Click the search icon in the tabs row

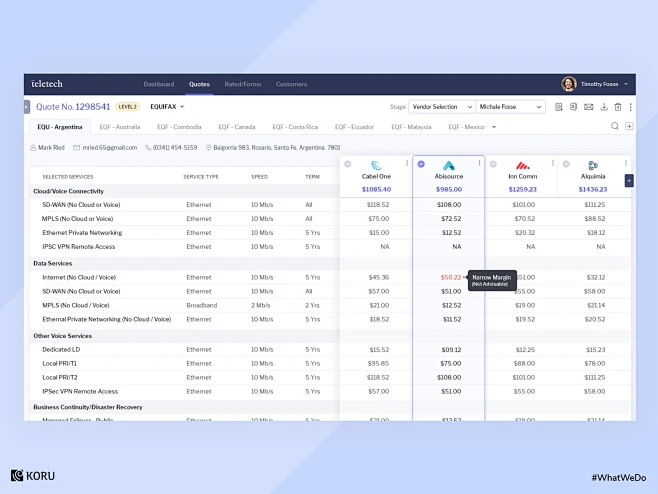[615, 127]
